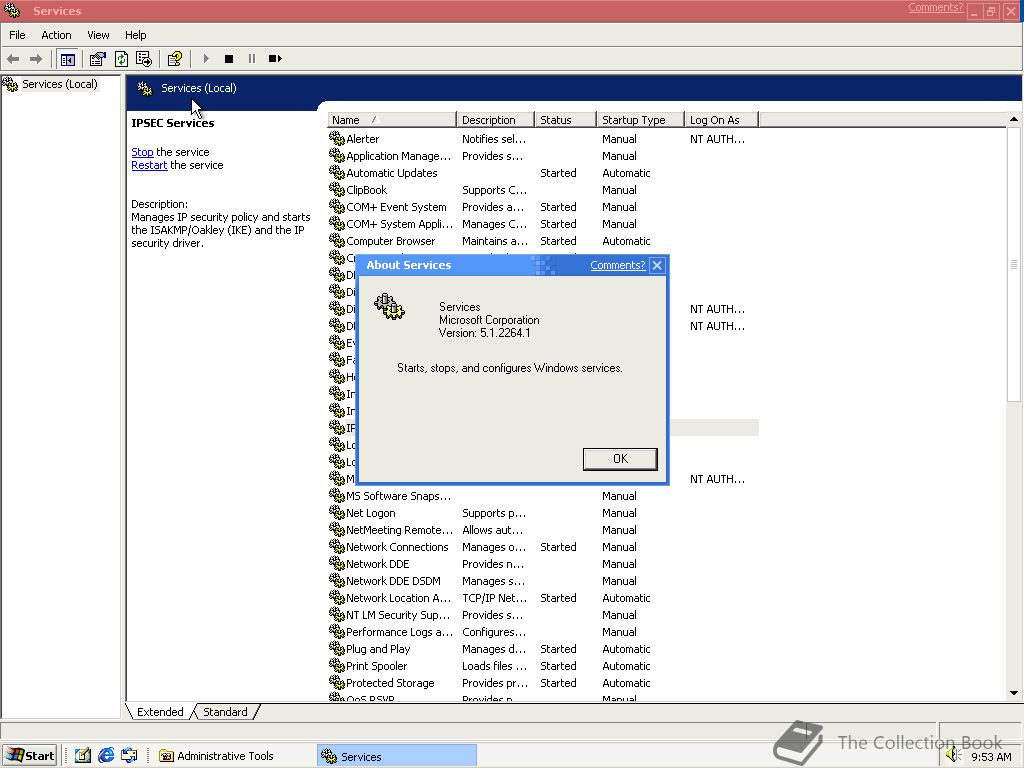Click Net Logon service gear icon

click(x=336, y=512)
